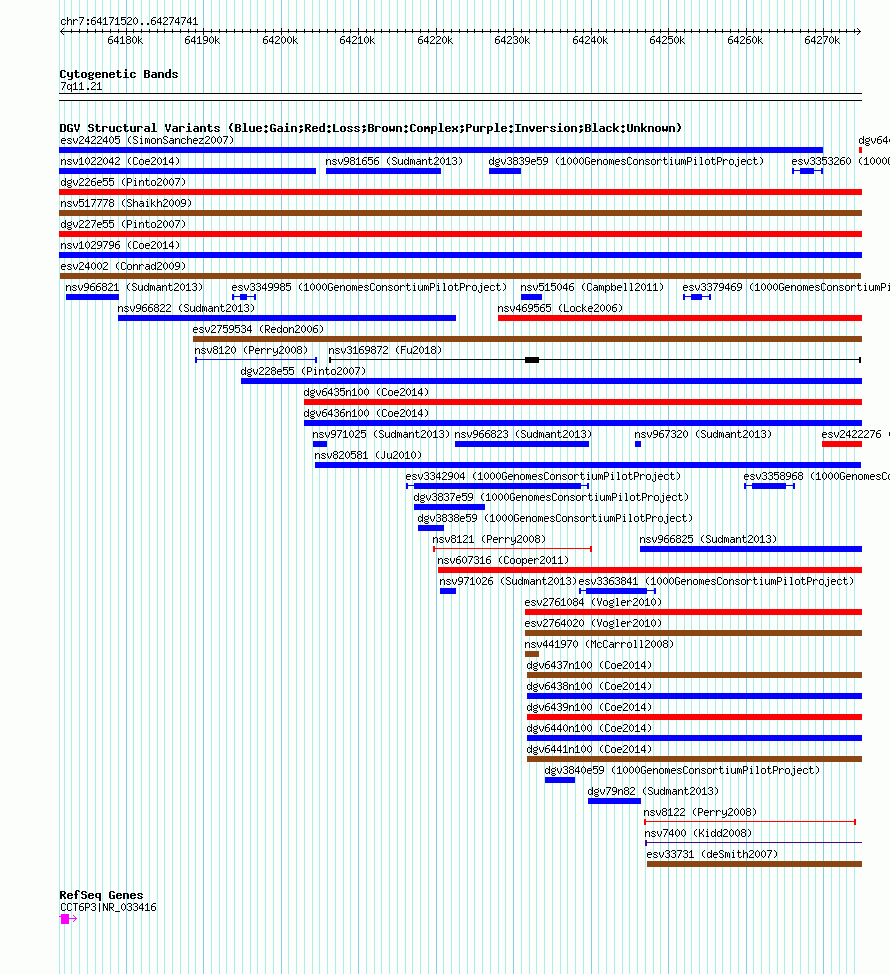The width and height of the screenshot is (890, 974).
Task: Click the 64250k ruler tick label
Action: pyautogui.click(x=667, y=41)
